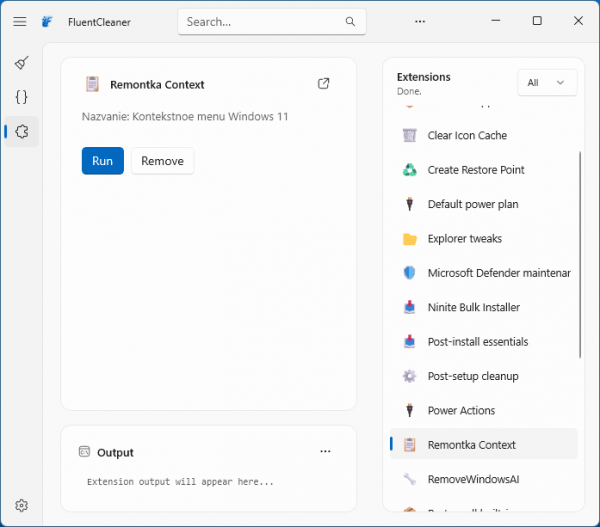Open the Output panel more options ellipsis
The image size is (600, 527).
pos(325,452)
